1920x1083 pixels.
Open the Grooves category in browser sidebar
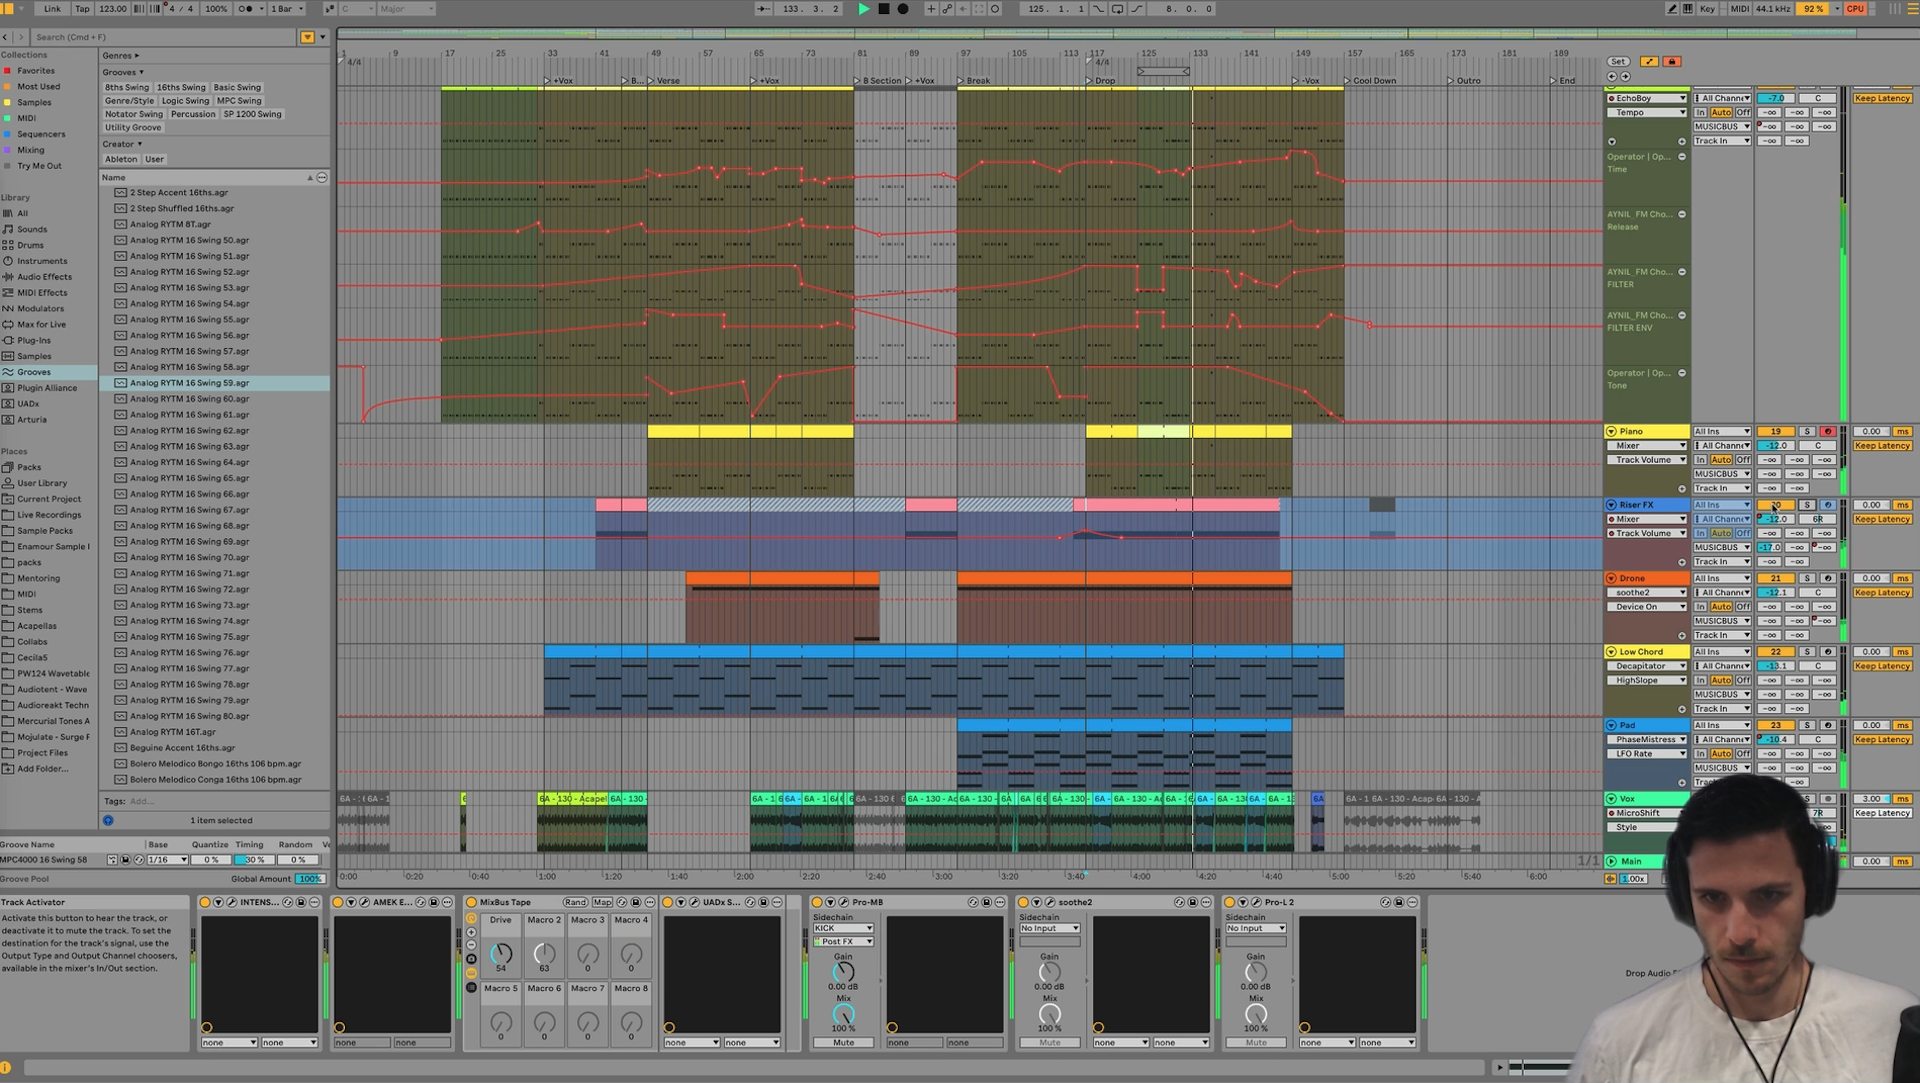pos(34,372)
